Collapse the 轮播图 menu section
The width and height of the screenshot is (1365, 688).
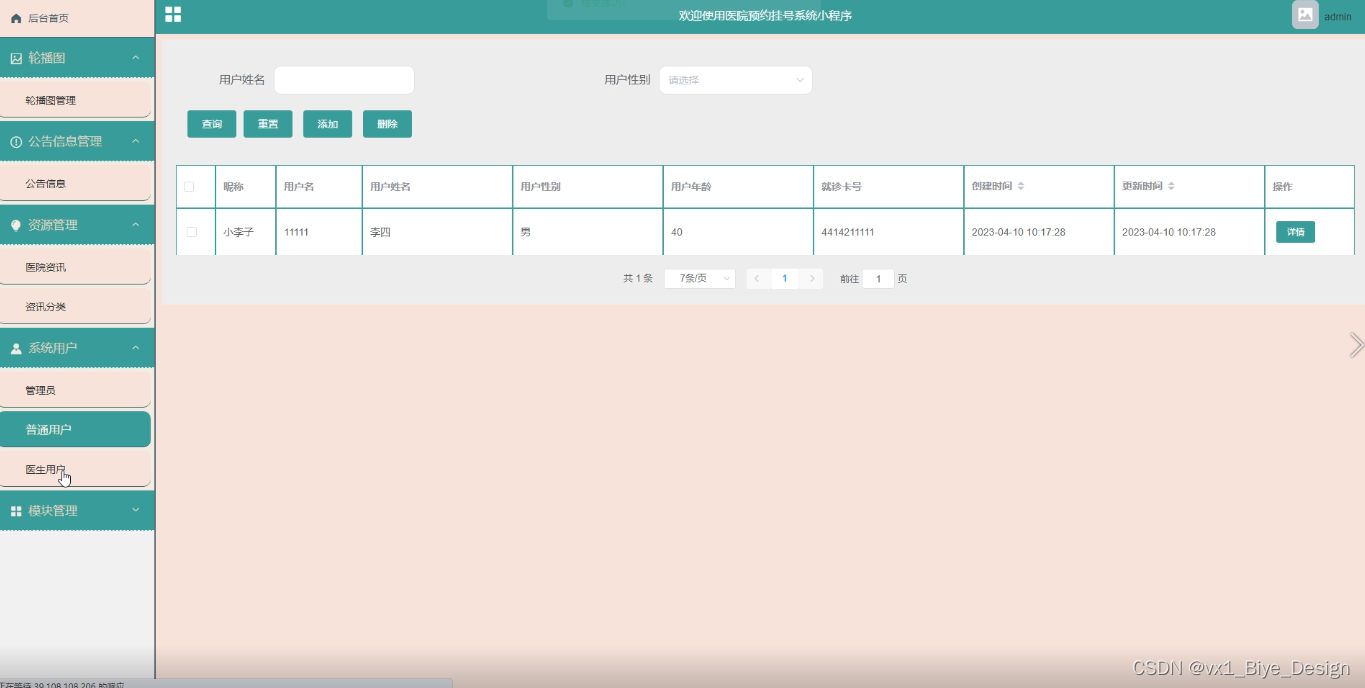click(136, 58)
